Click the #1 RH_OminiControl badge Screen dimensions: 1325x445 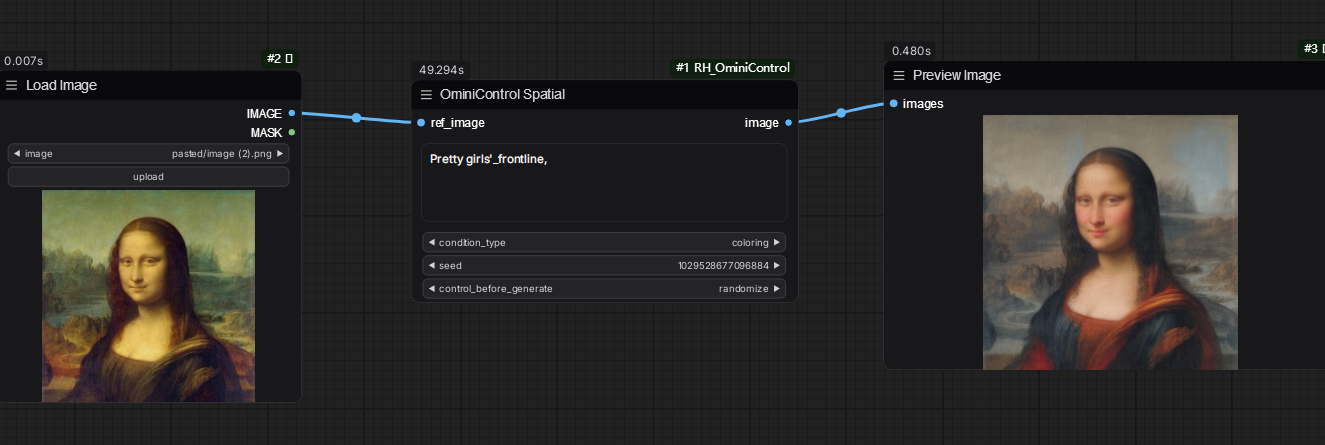(733, 68)
